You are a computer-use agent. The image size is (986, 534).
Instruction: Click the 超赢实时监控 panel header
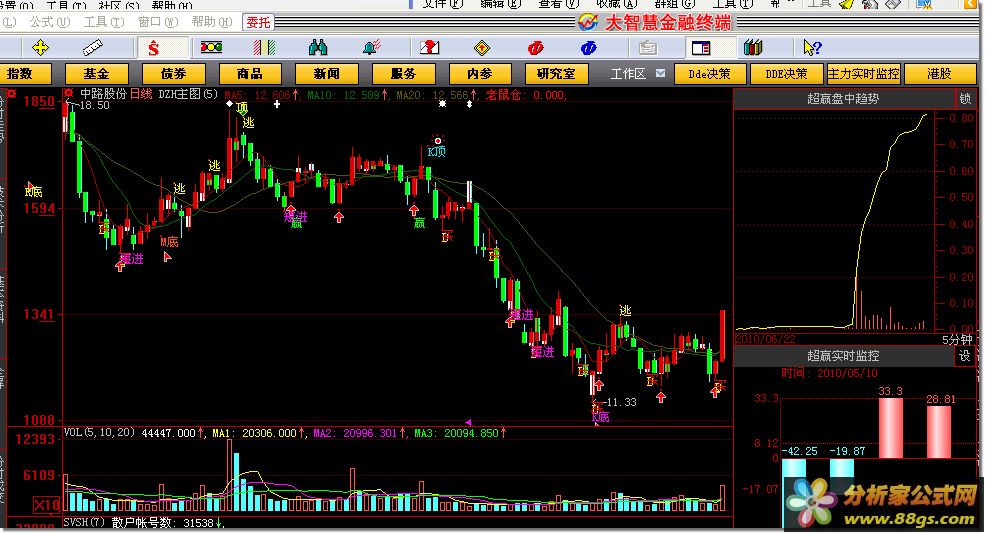click(843, 356)
